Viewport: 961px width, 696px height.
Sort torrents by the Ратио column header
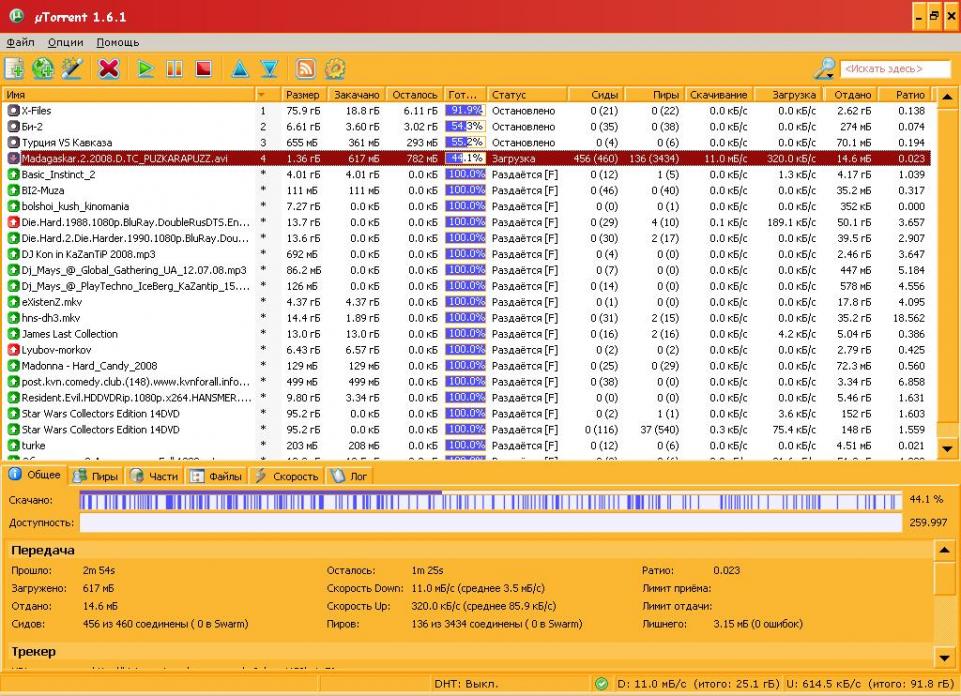coord(905,95)
